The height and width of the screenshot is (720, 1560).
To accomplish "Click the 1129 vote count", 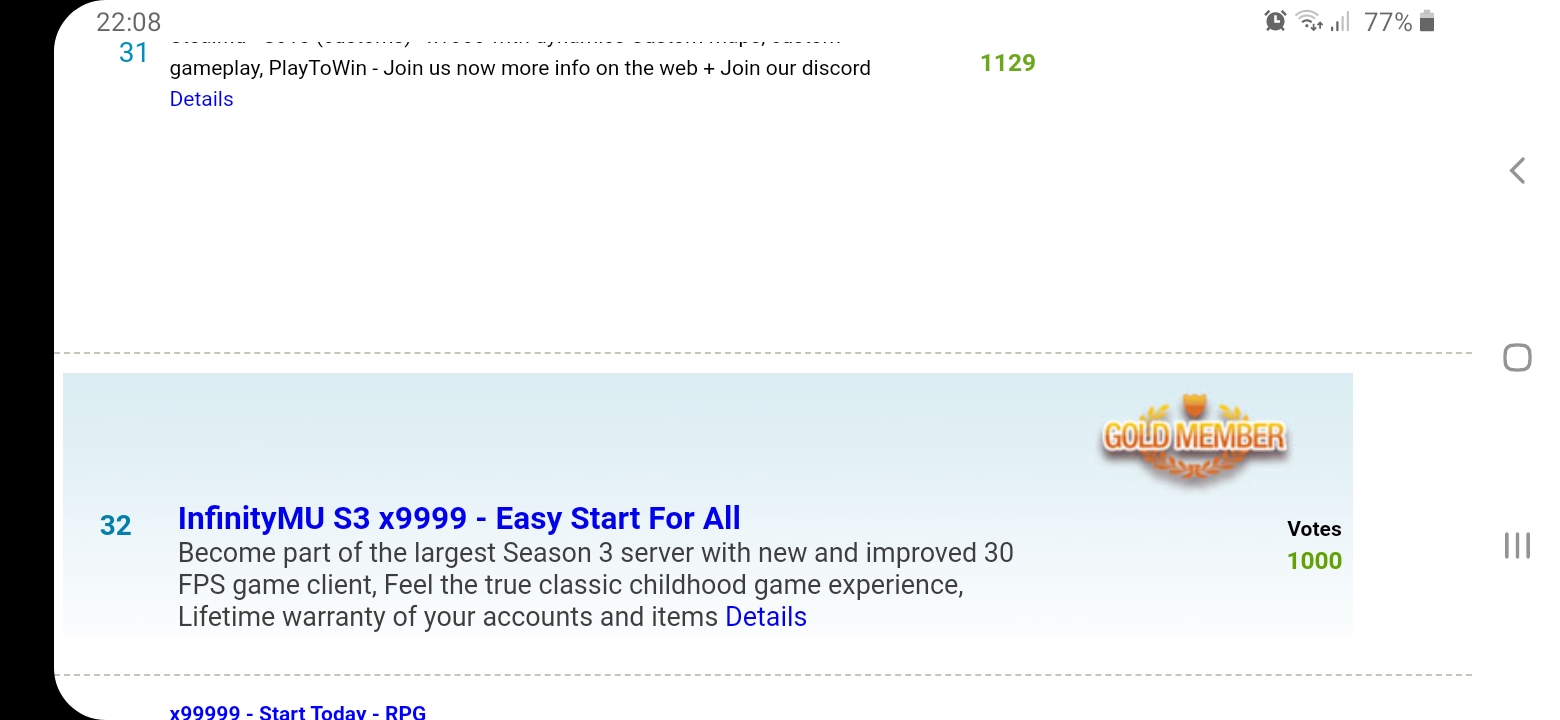I will click(1008, 63).
